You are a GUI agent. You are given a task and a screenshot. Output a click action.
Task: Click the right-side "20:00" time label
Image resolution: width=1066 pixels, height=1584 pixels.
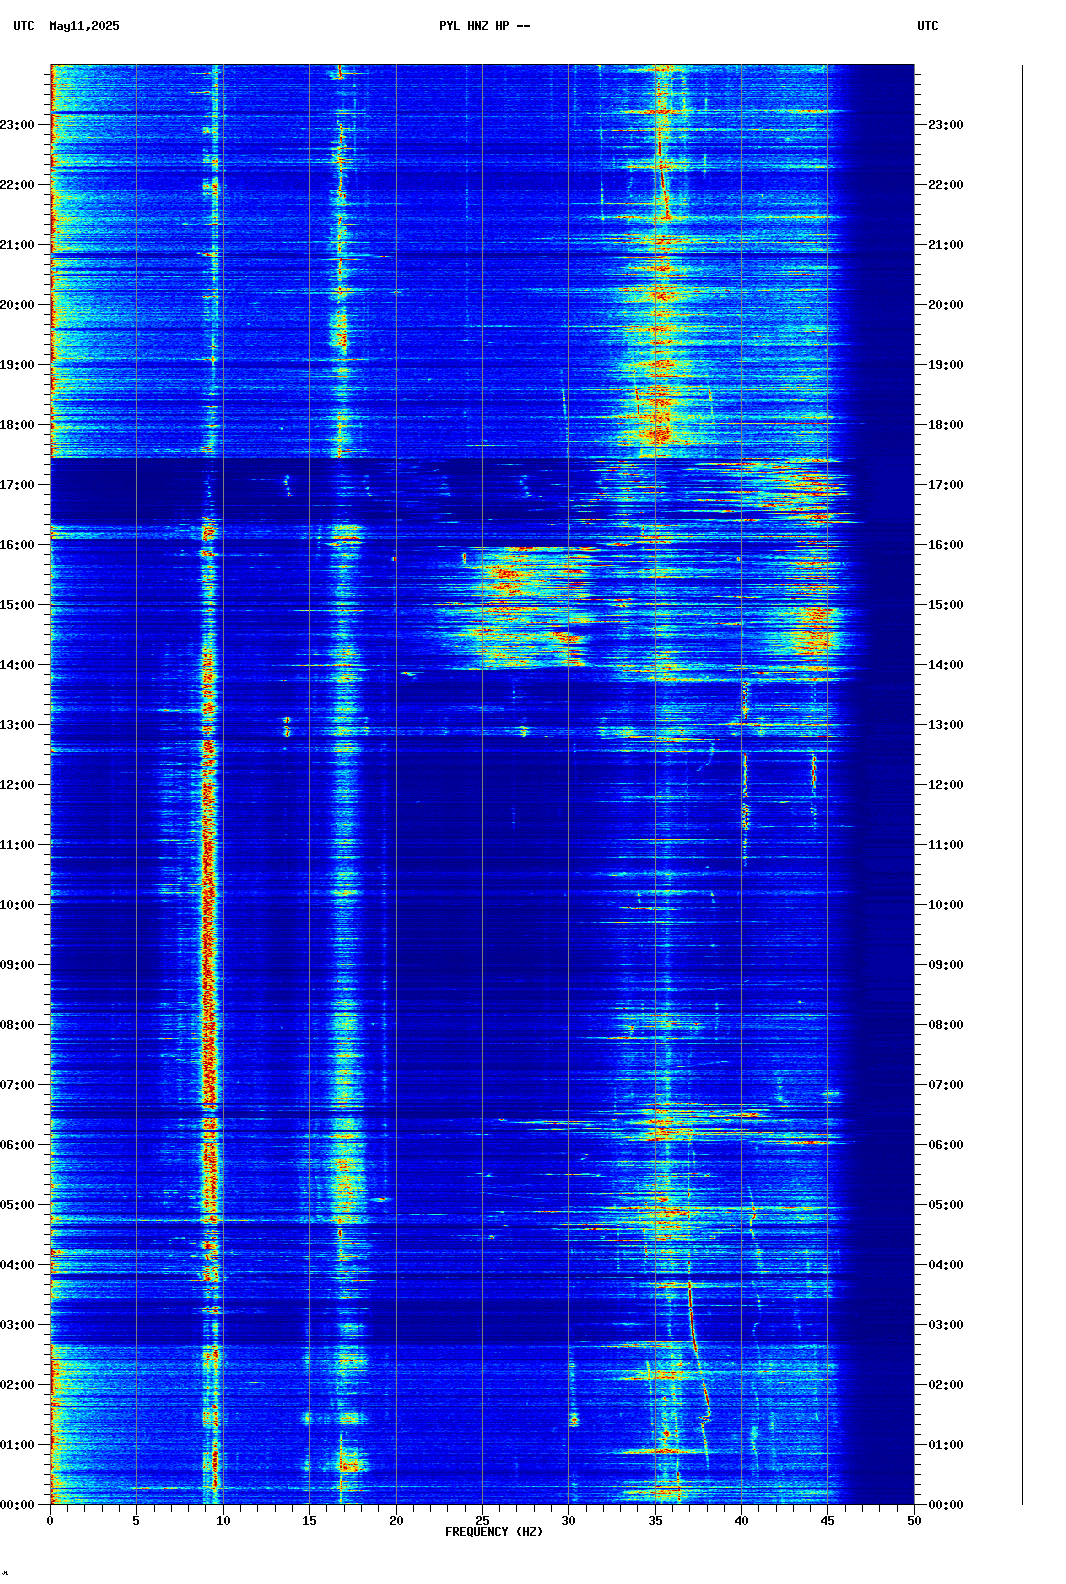[x=946, y=305]
